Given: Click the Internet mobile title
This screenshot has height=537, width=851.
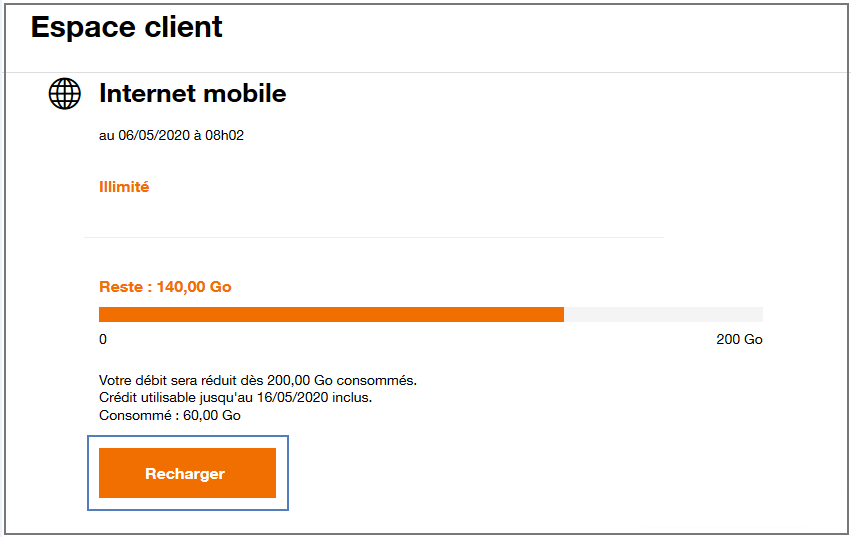Looking at the screenshot, I should pos(193,93).
